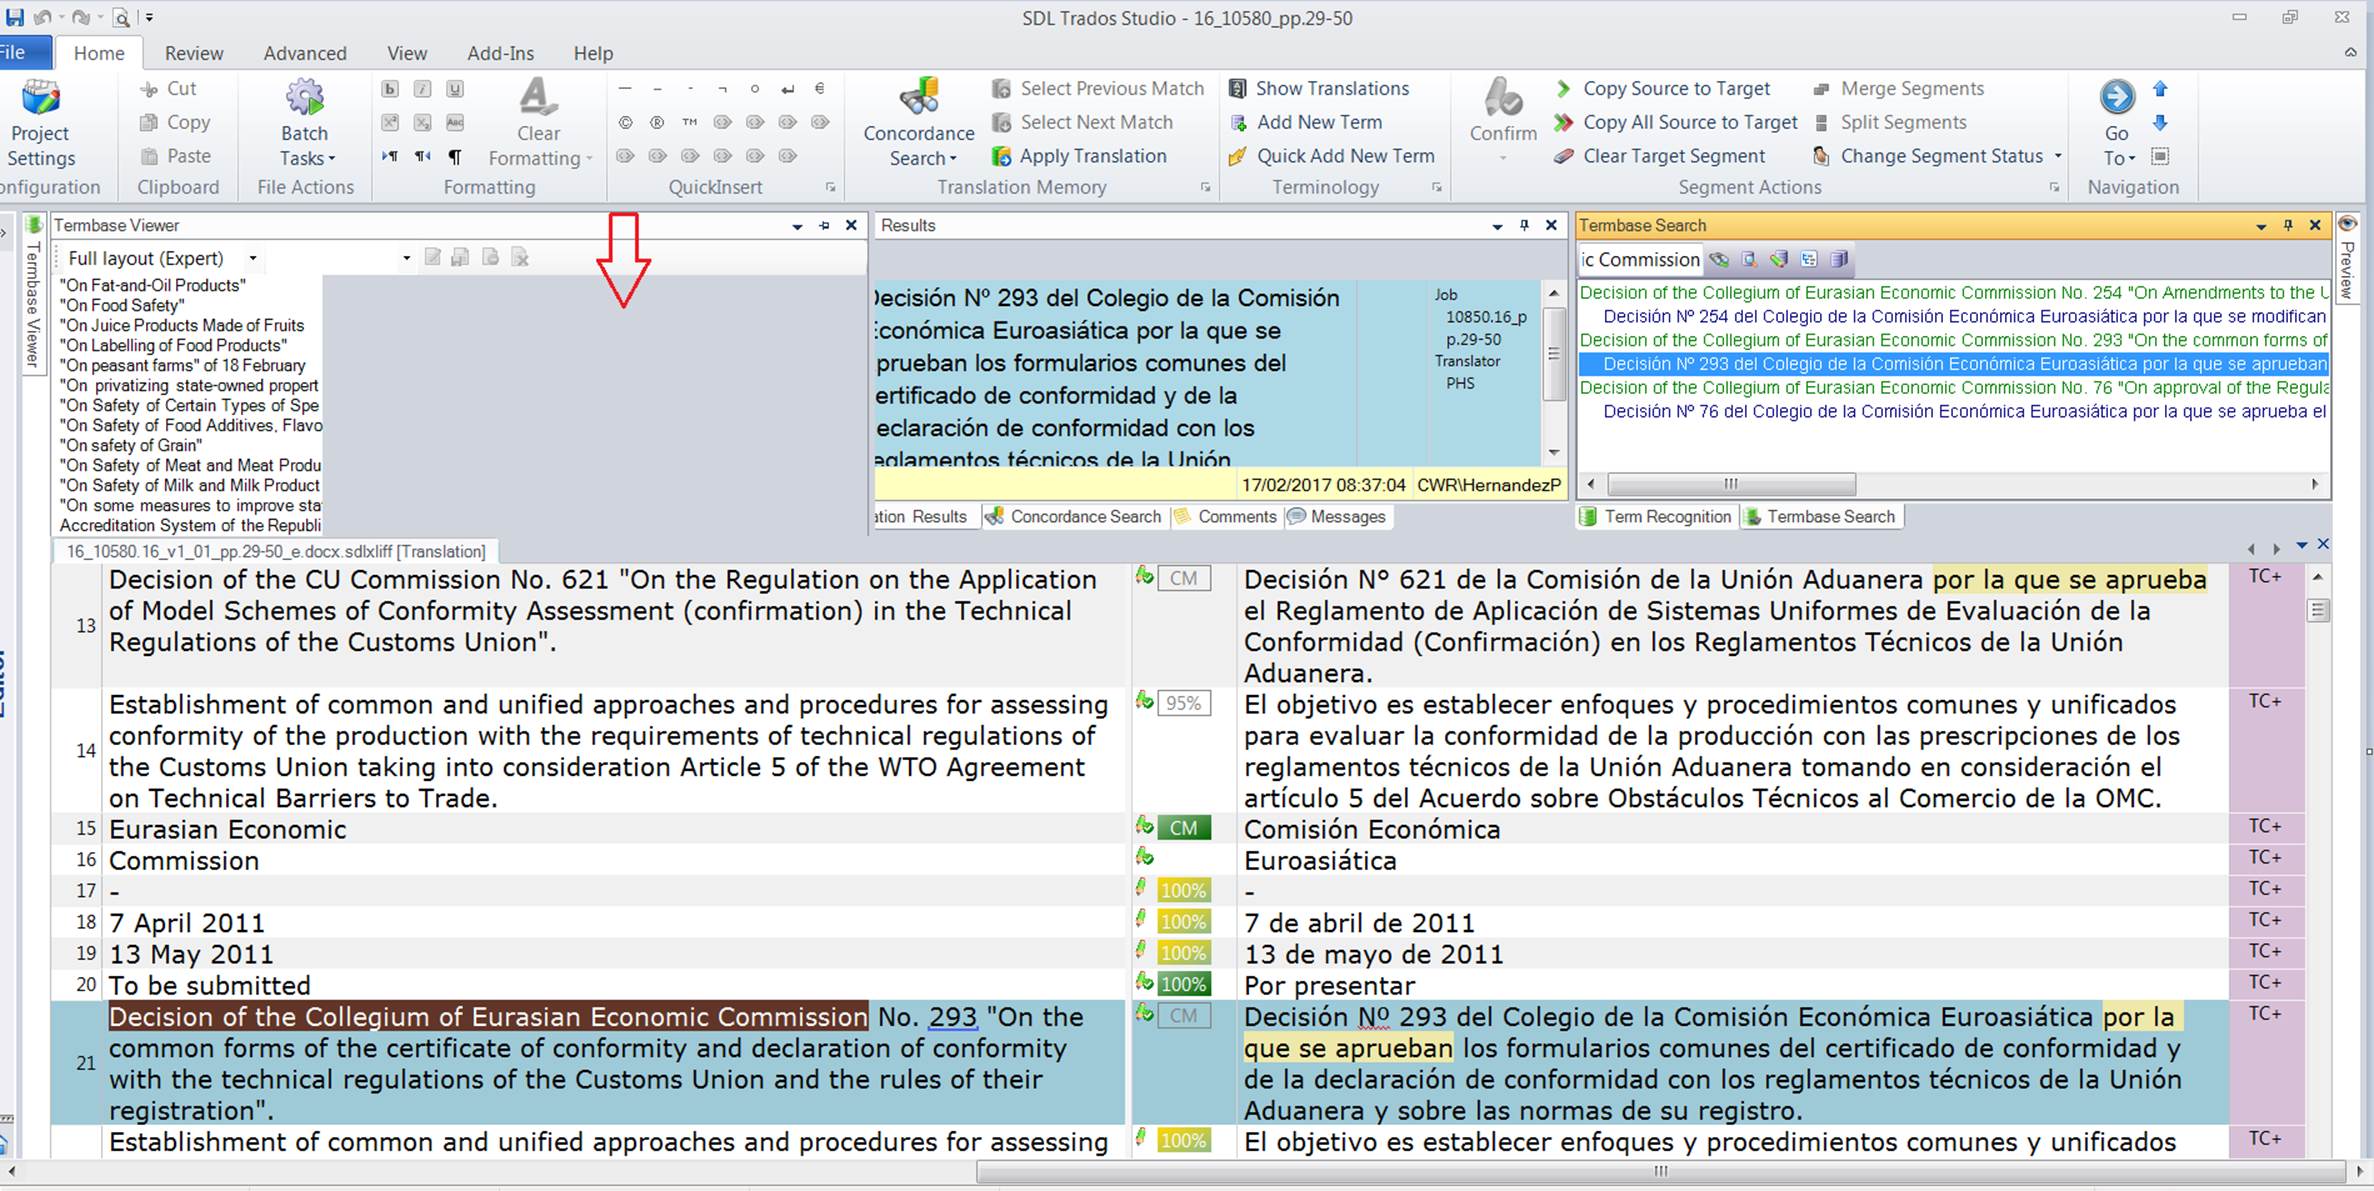Expand Segment Actions group dialog launcher
This screenshot has width=2374, height=1191.
2054,187
